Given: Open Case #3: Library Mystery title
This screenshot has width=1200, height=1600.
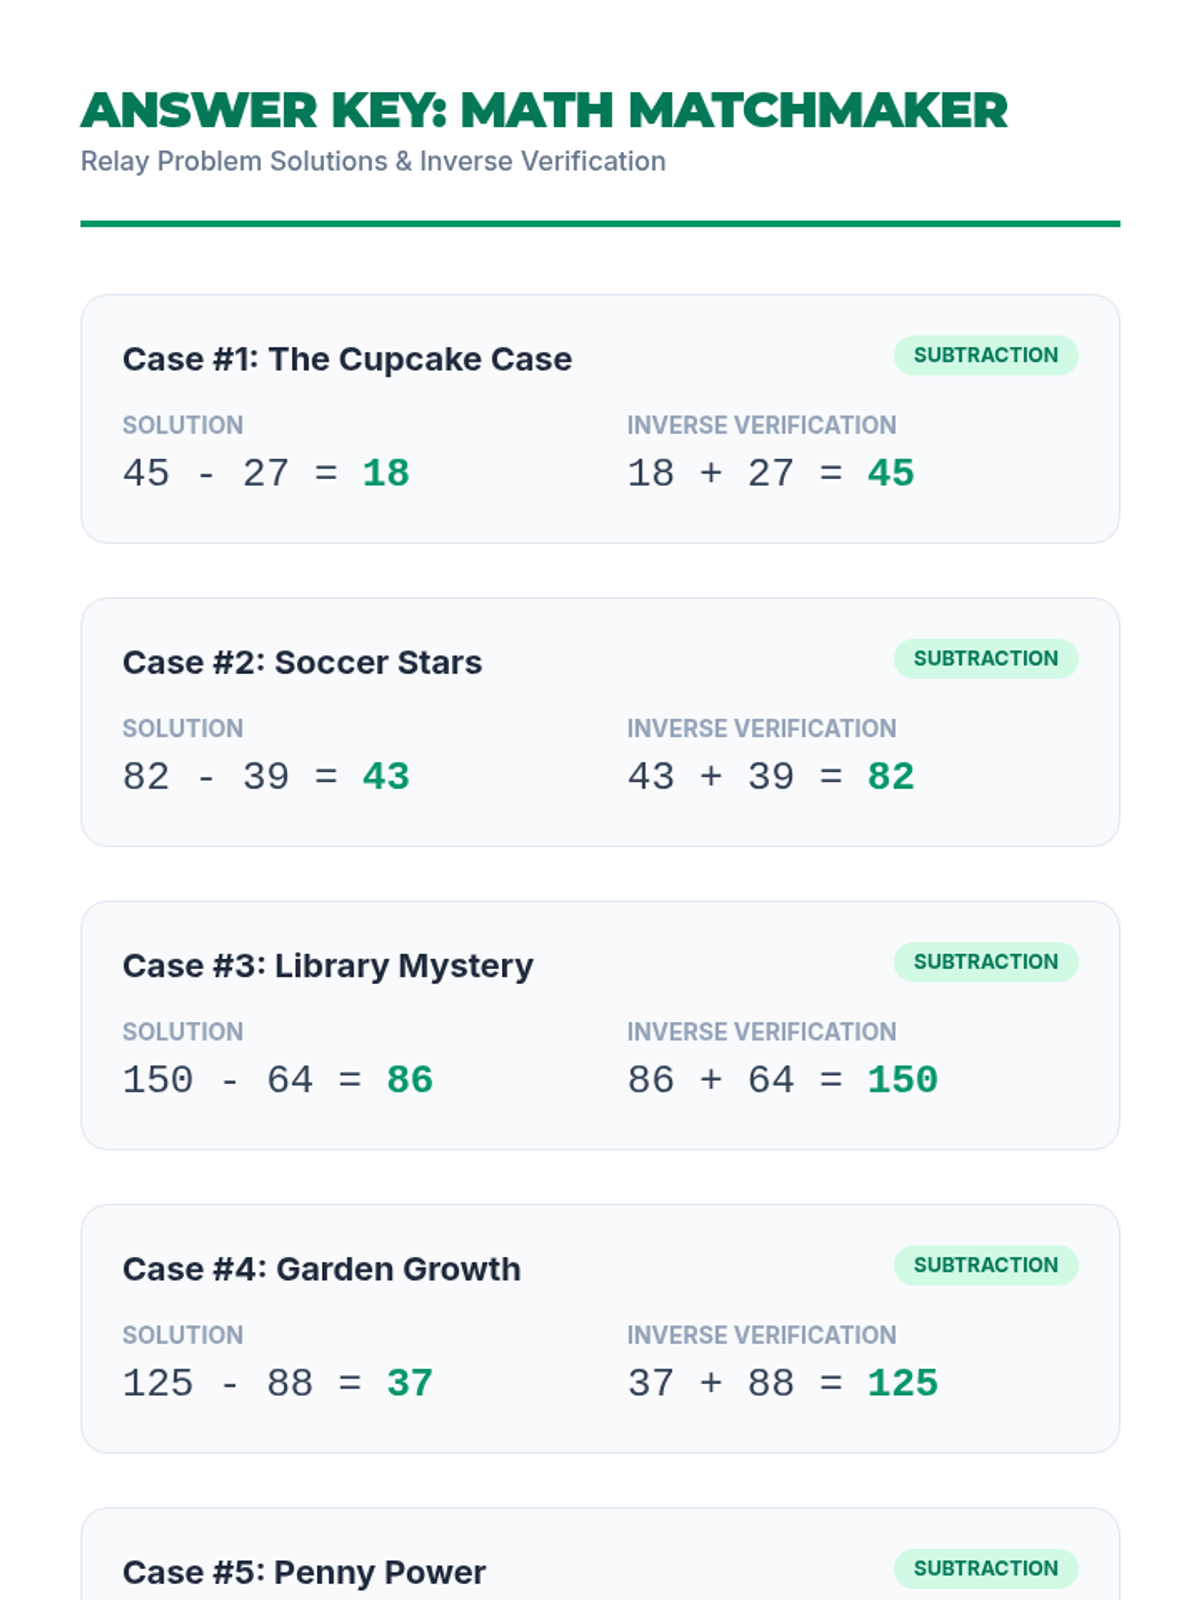Looking at the screenshot, I should coord(328,966).
